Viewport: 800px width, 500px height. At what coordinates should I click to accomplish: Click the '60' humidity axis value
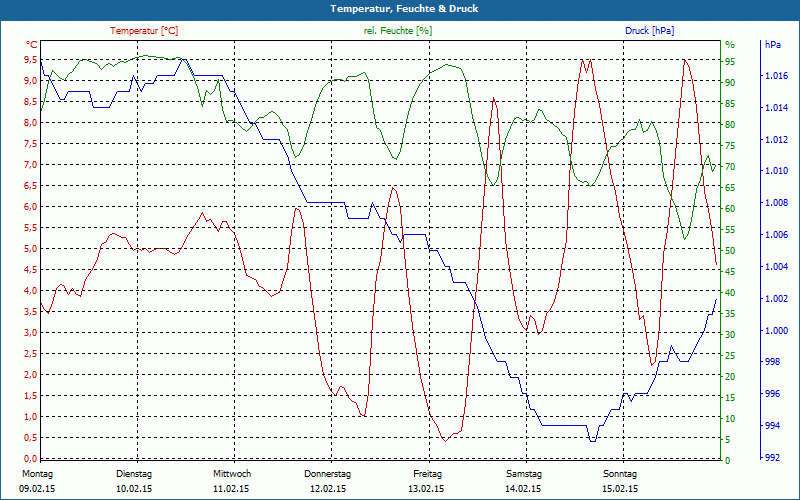point(731,209)
